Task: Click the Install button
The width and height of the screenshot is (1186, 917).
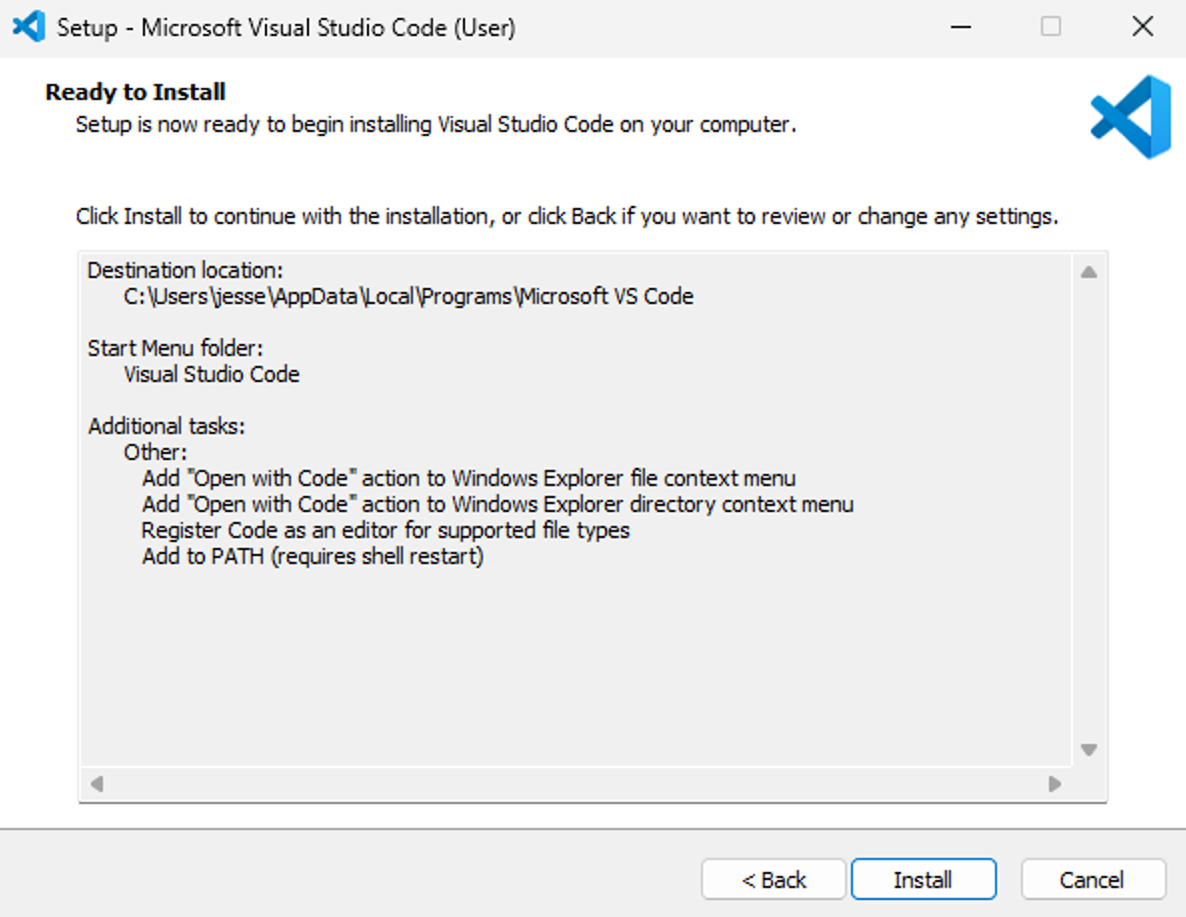Action: 923,880
